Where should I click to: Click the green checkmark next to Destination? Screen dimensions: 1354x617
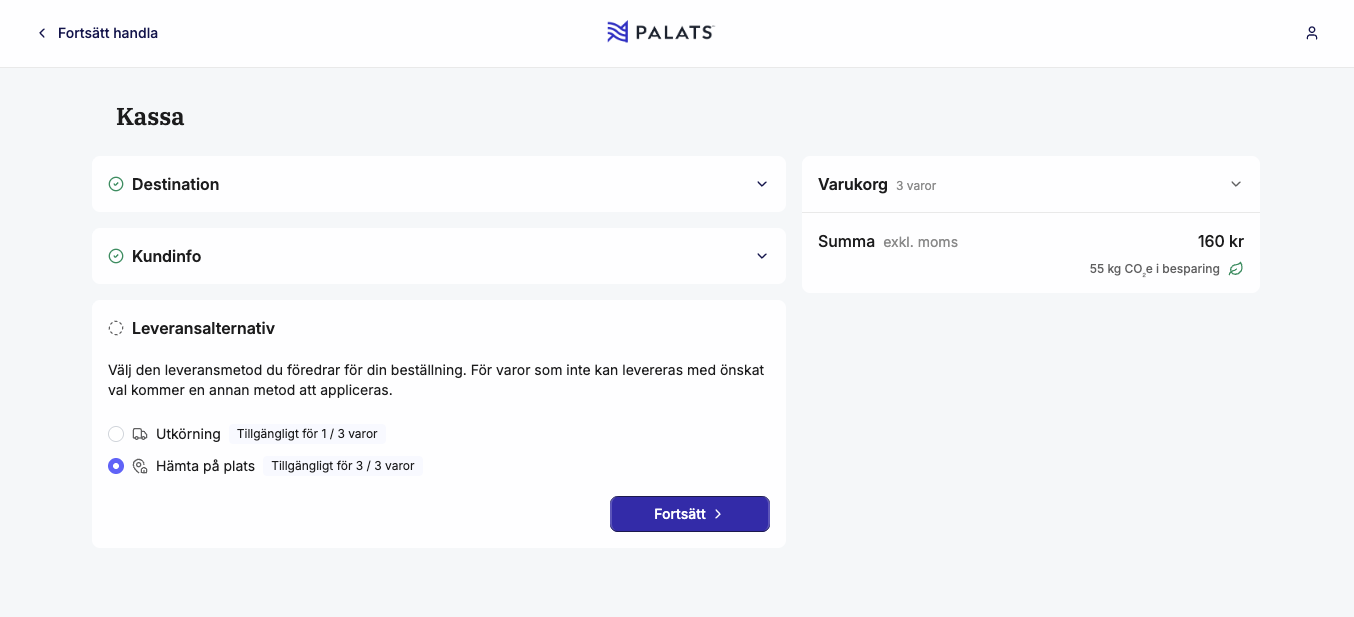click(116, 184)
